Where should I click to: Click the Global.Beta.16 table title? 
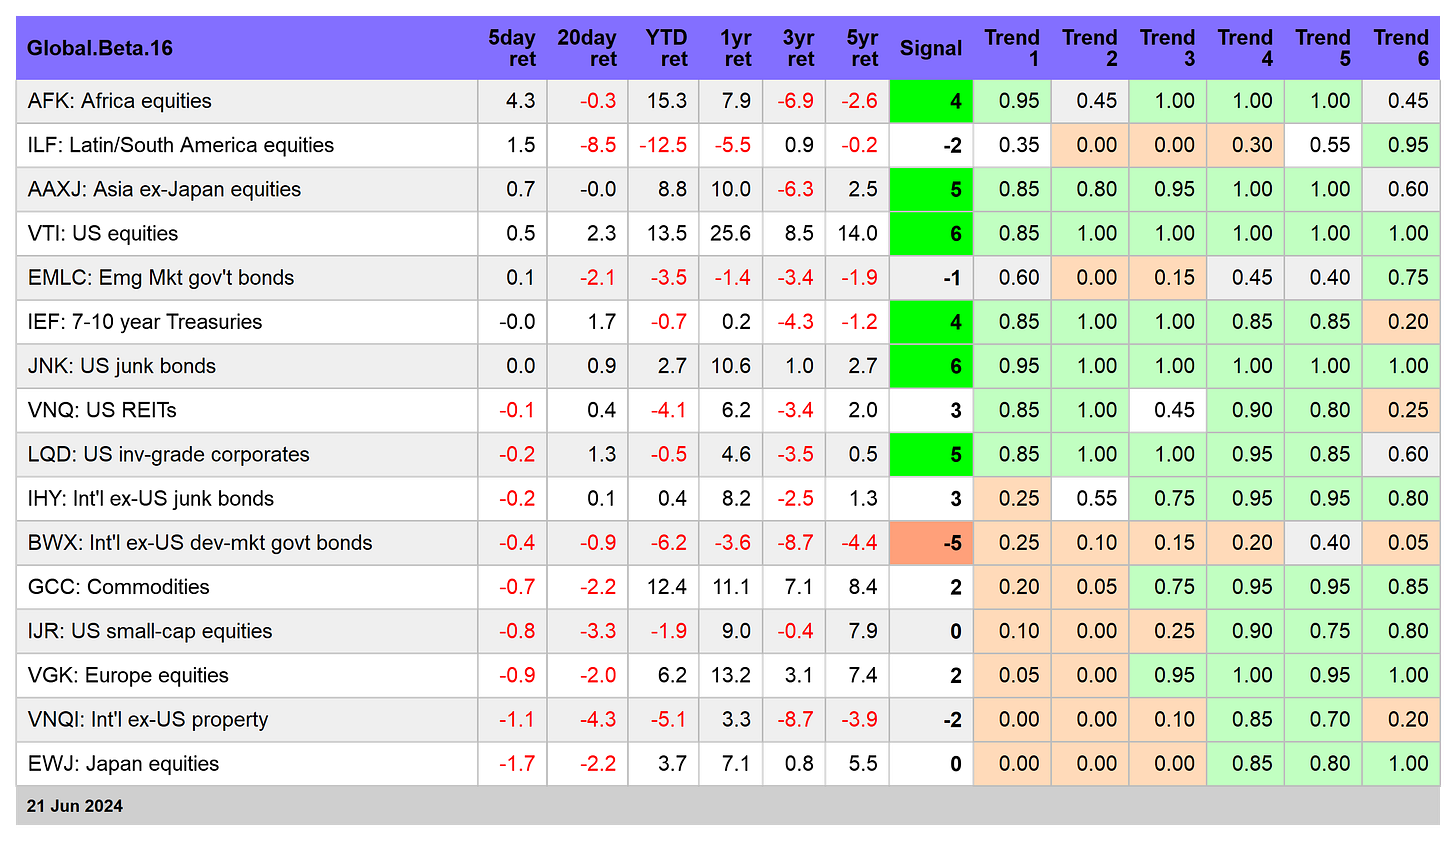[x=100, y=48]
